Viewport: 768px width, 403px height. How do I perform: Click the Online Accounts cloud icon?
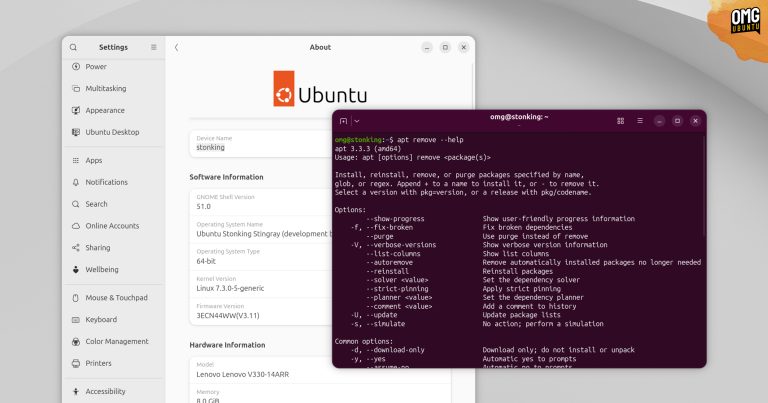[76, 226]
